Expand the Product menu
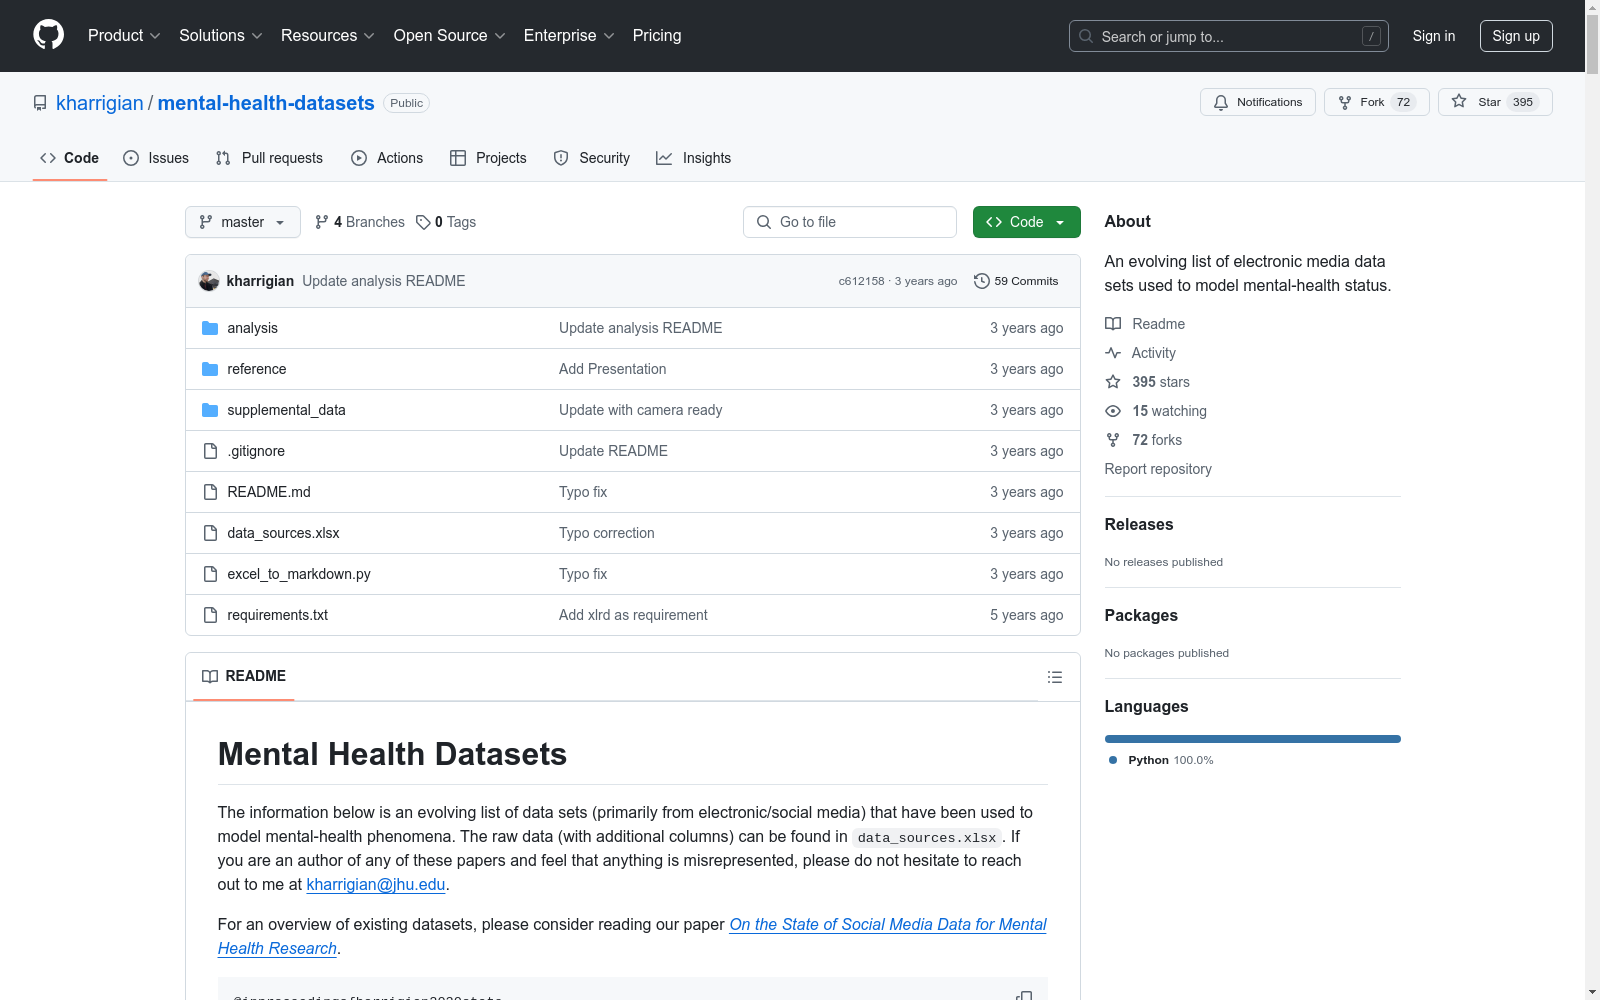The image size is (1600, 1000). click(124, 36)
